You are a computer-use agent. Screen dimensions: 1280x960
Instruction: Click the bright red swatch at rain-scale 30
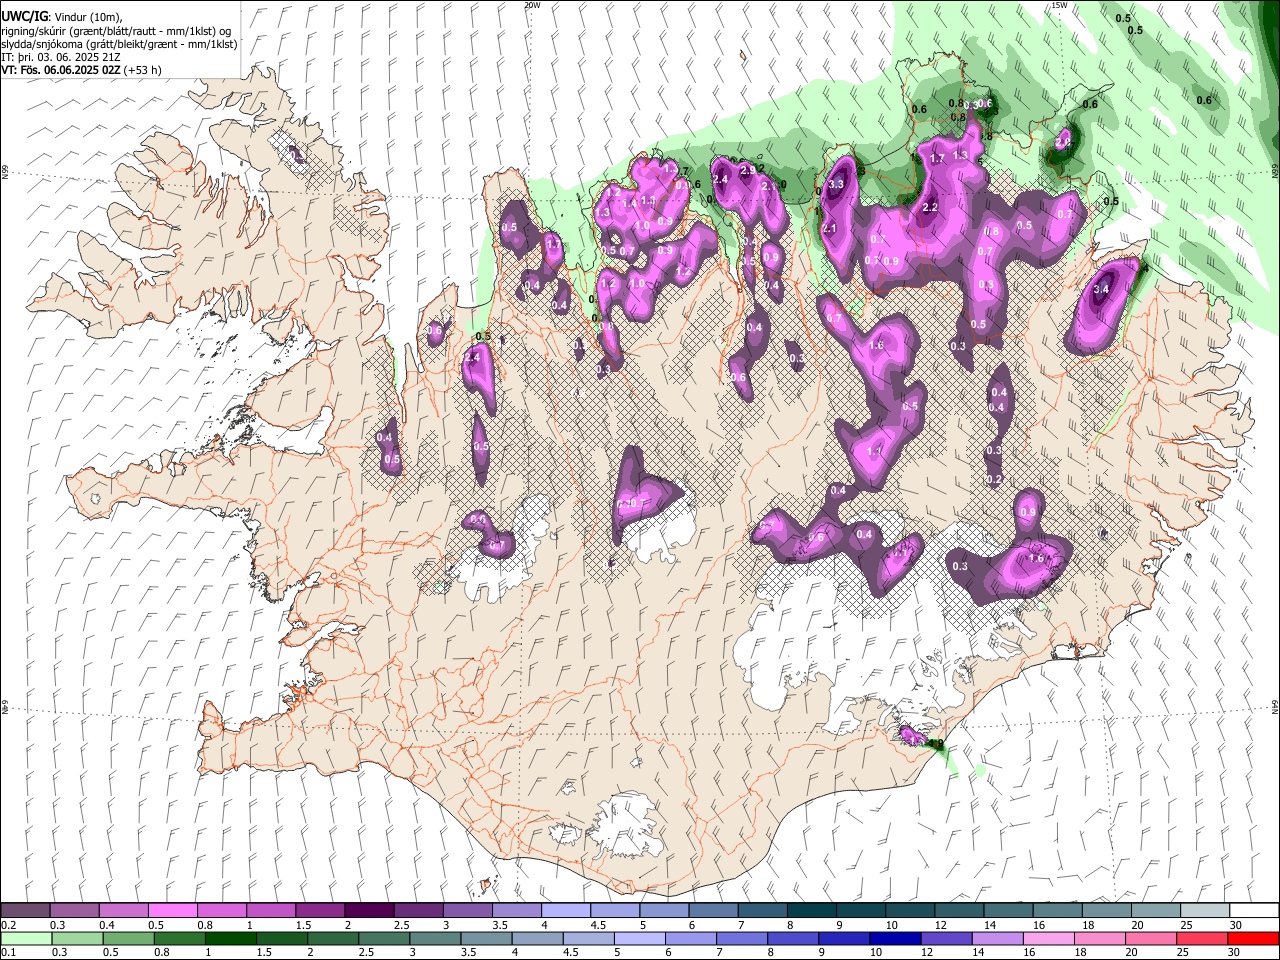point(1252,939)
